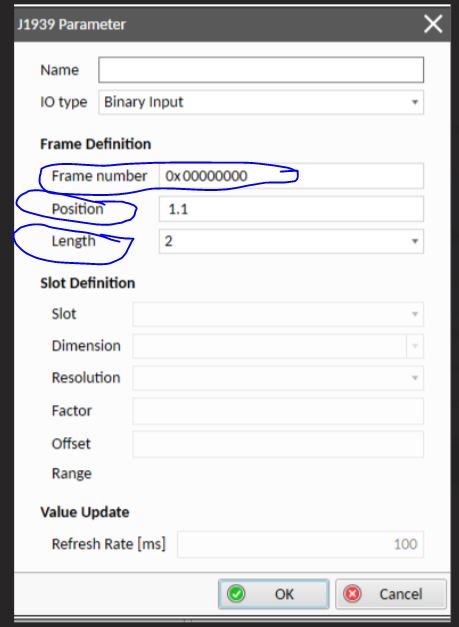Open the IO type dropdown

click(x=261, y=102)
